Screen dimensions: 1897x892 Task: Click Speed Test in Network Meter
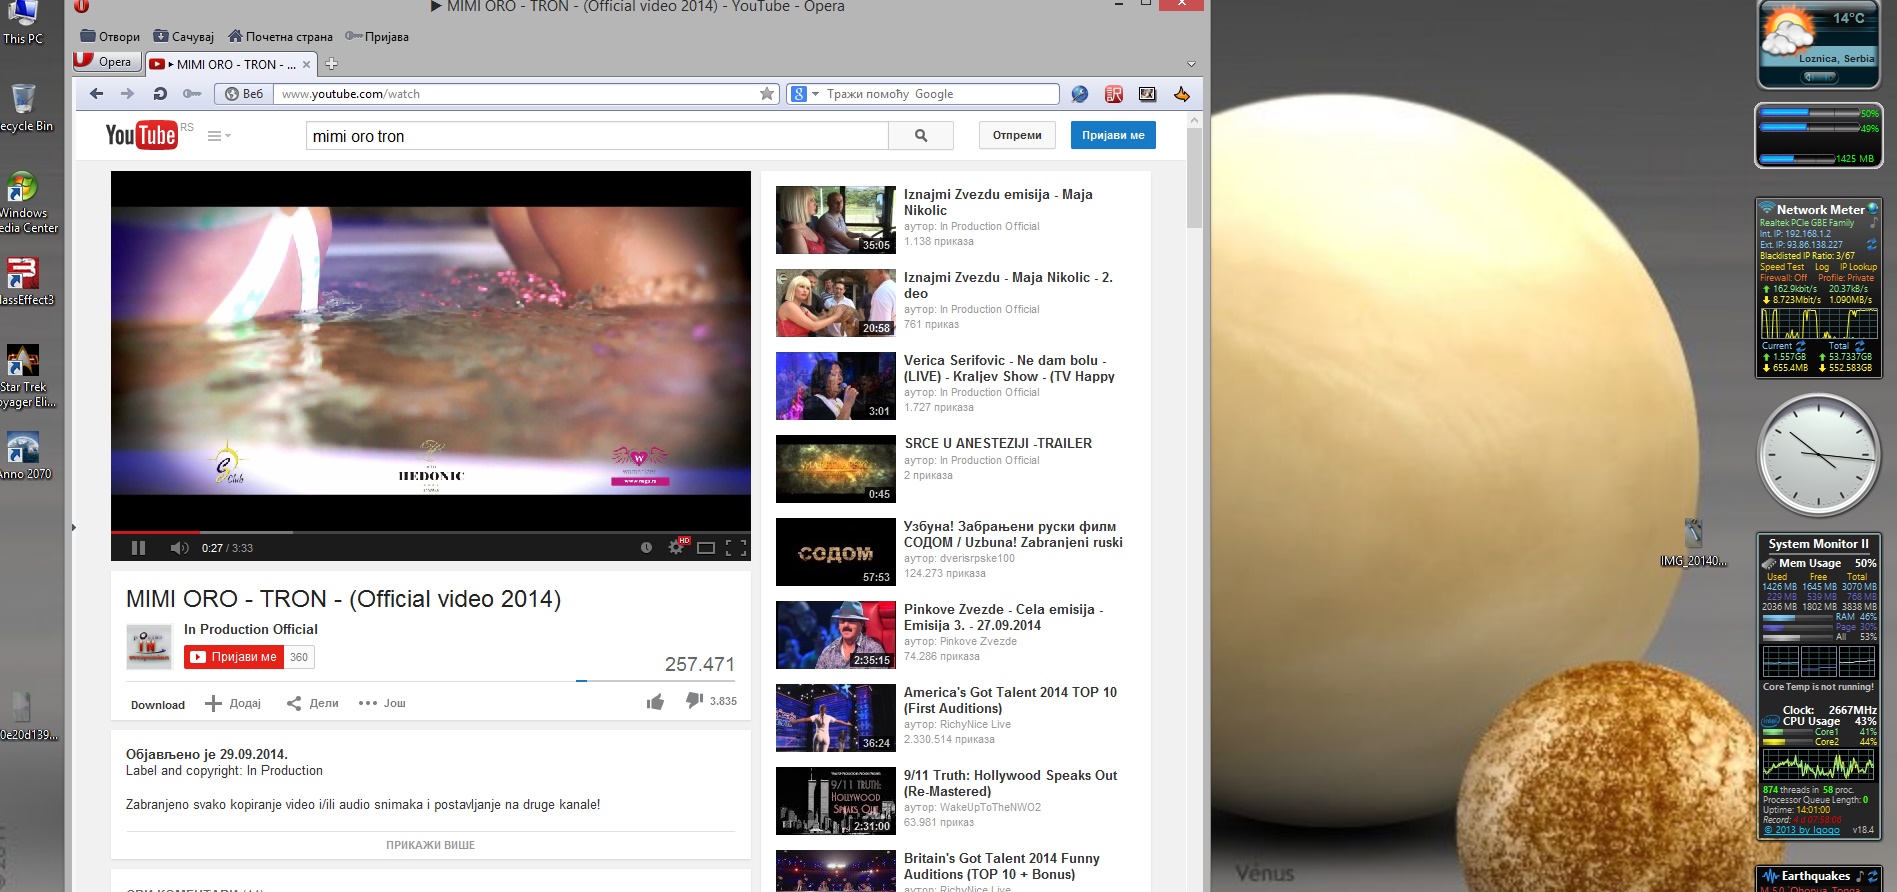pyautogui.click(x=1782, y=267)
